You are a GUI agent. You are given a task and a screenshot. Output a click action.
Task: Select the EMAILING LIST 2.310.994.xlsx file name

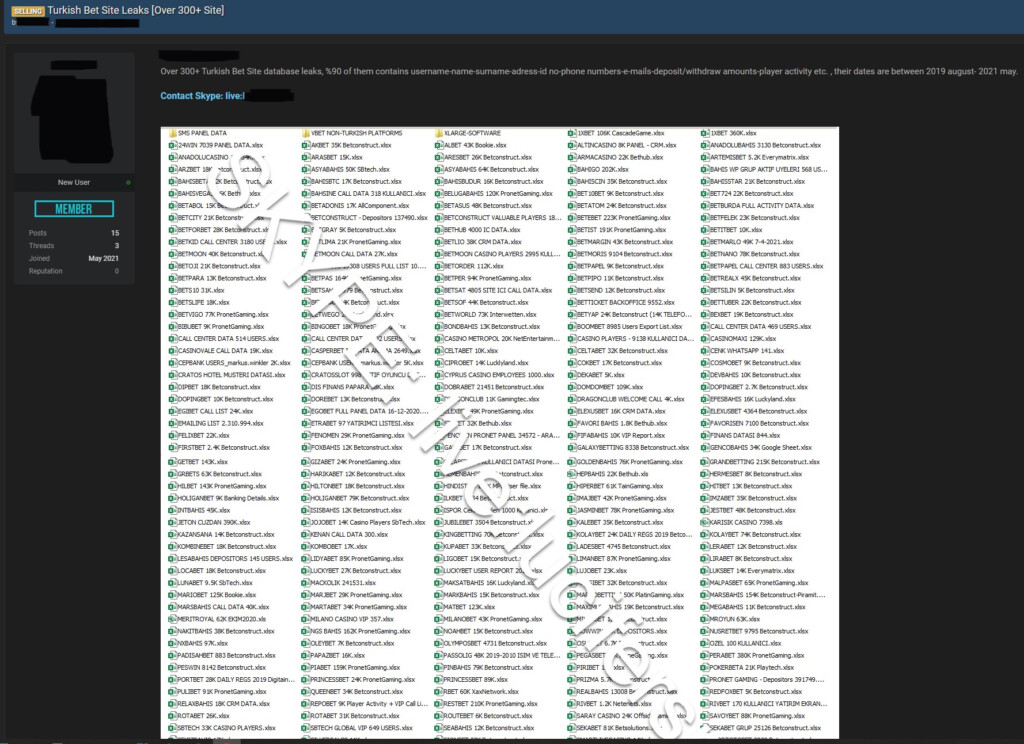tap(221, 423)
